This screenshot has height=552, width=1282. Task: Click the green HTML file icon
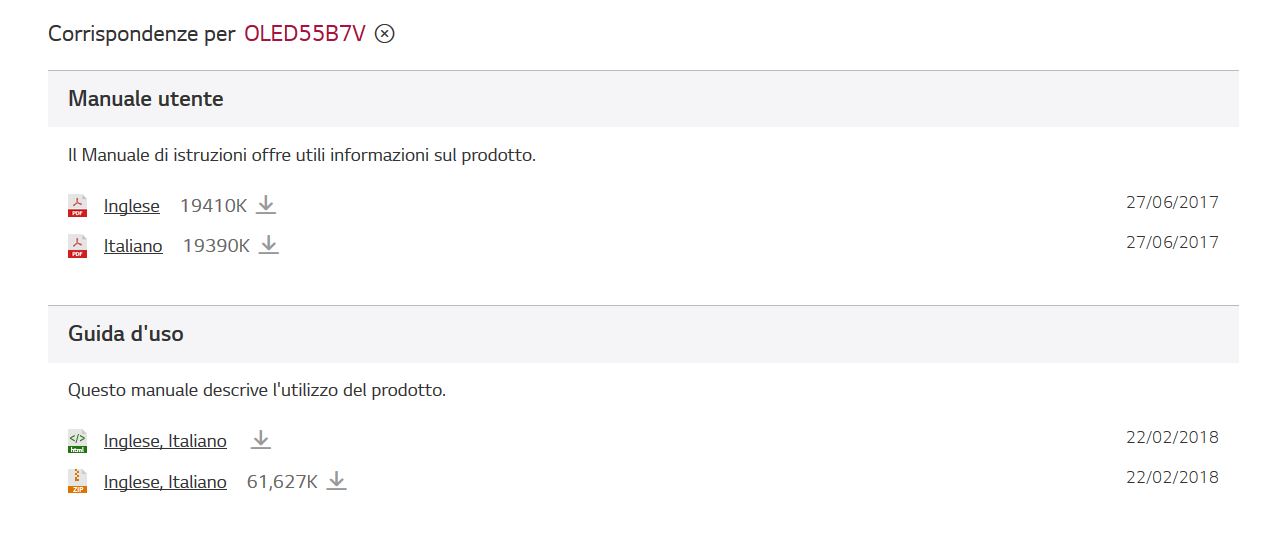[77, 441]
